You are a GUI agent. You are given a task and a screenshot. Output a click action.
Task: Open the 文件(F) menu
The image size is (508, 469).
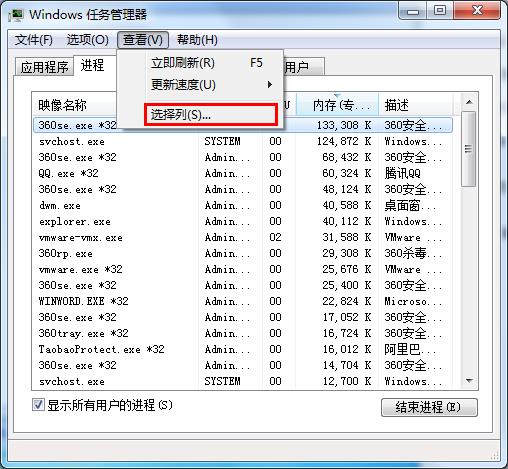pos(34,40)
